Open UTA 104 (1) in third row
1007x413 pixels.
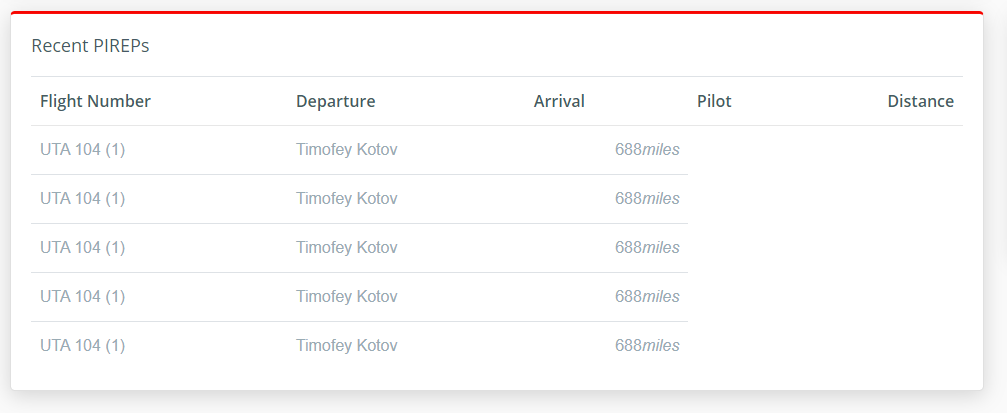(82, 248)
